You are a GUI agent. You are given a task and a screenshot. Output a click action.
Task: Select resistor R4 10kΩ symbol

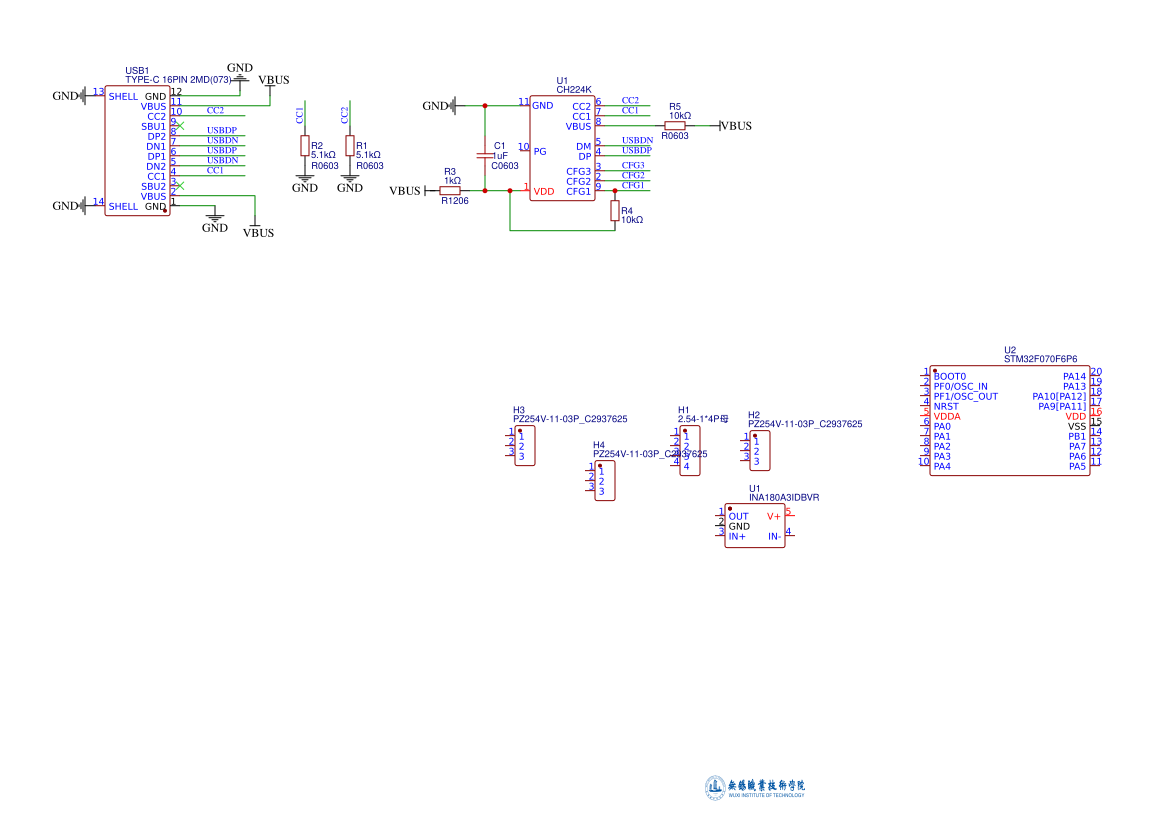point(615,211)
